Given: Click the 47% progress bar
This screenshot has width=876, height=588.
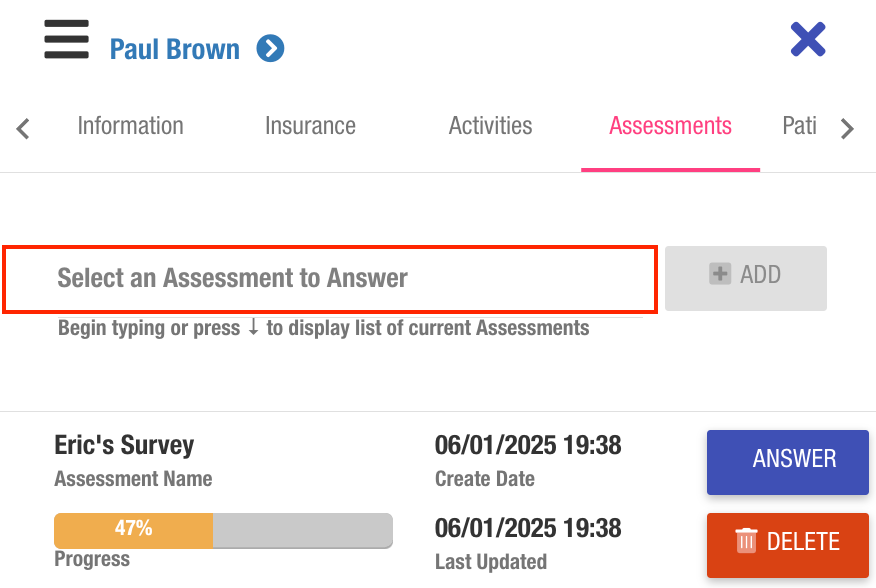Looking at the screenshot, I should pyautogui.click(x=223, y=529).
